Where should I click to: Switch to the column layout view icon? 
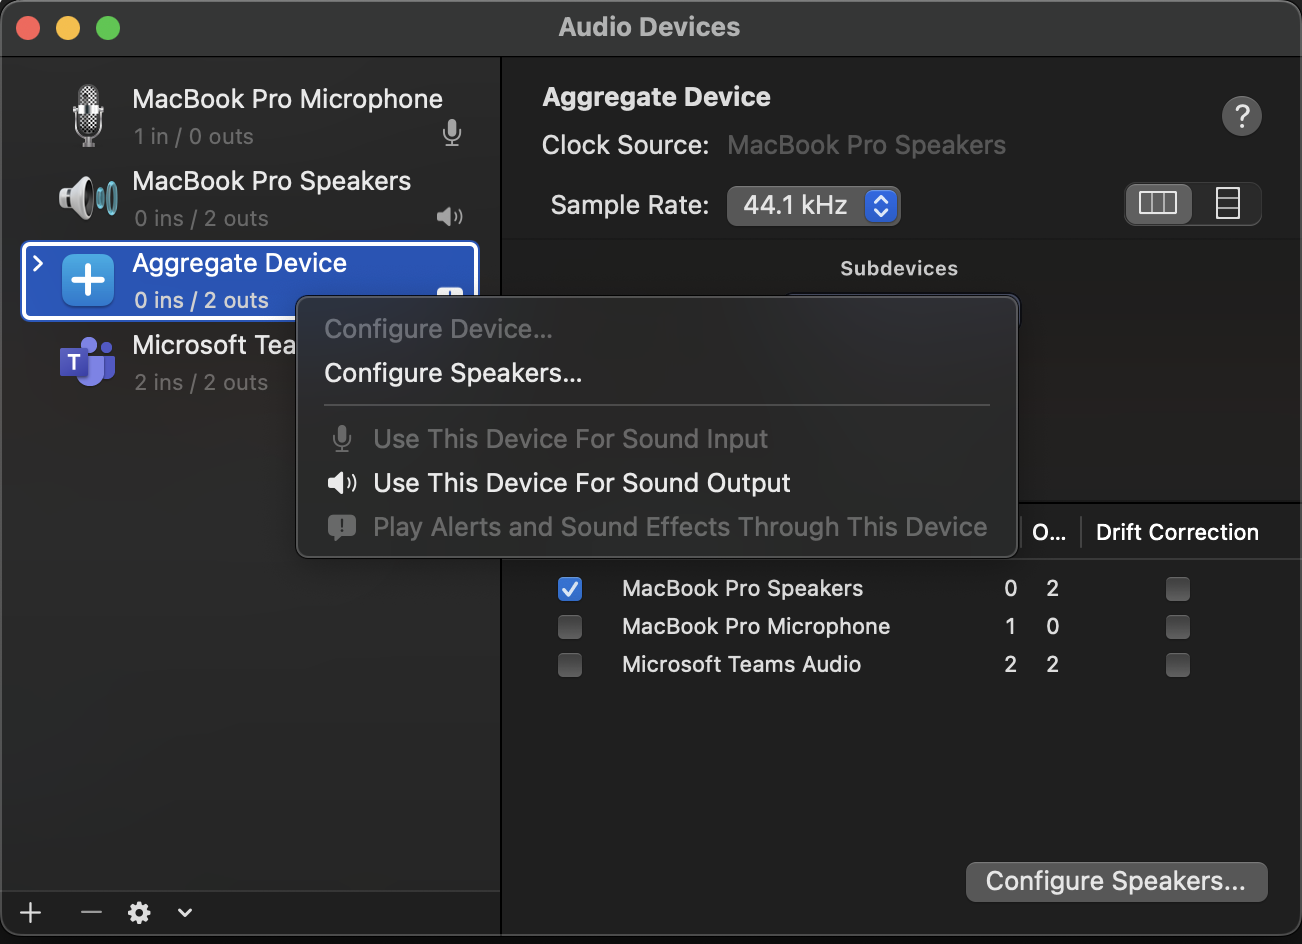[1158, 204]
